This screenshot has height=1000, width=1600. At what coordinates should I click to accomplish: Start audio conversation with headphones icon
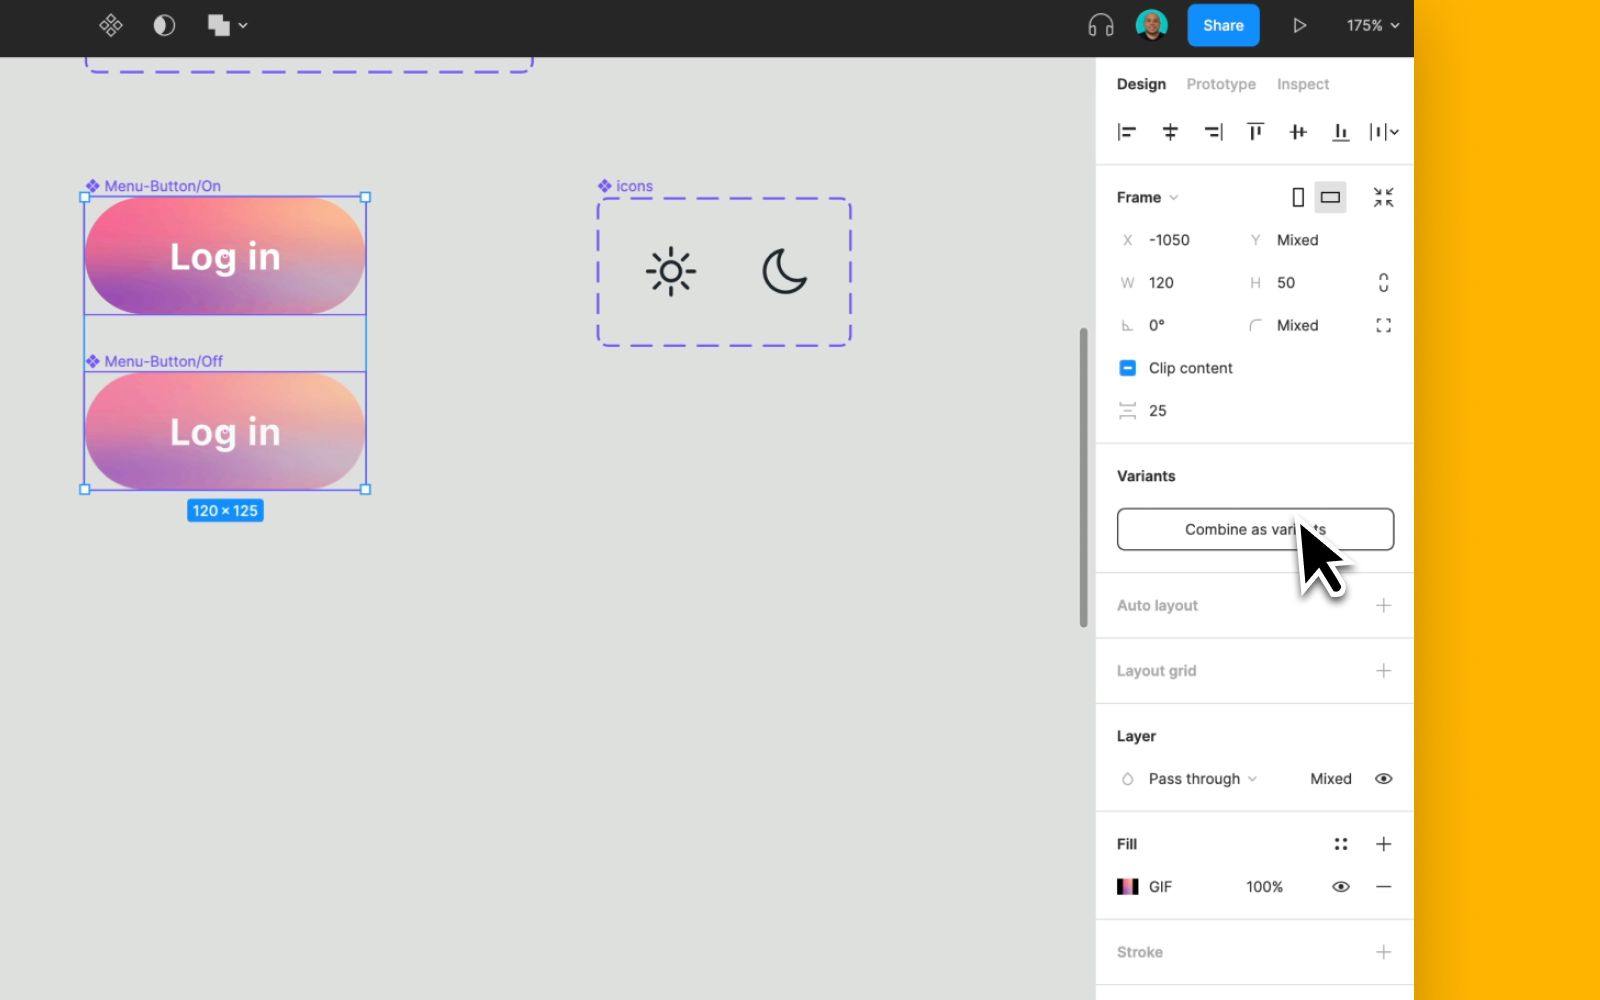[x=1100, y=25]
